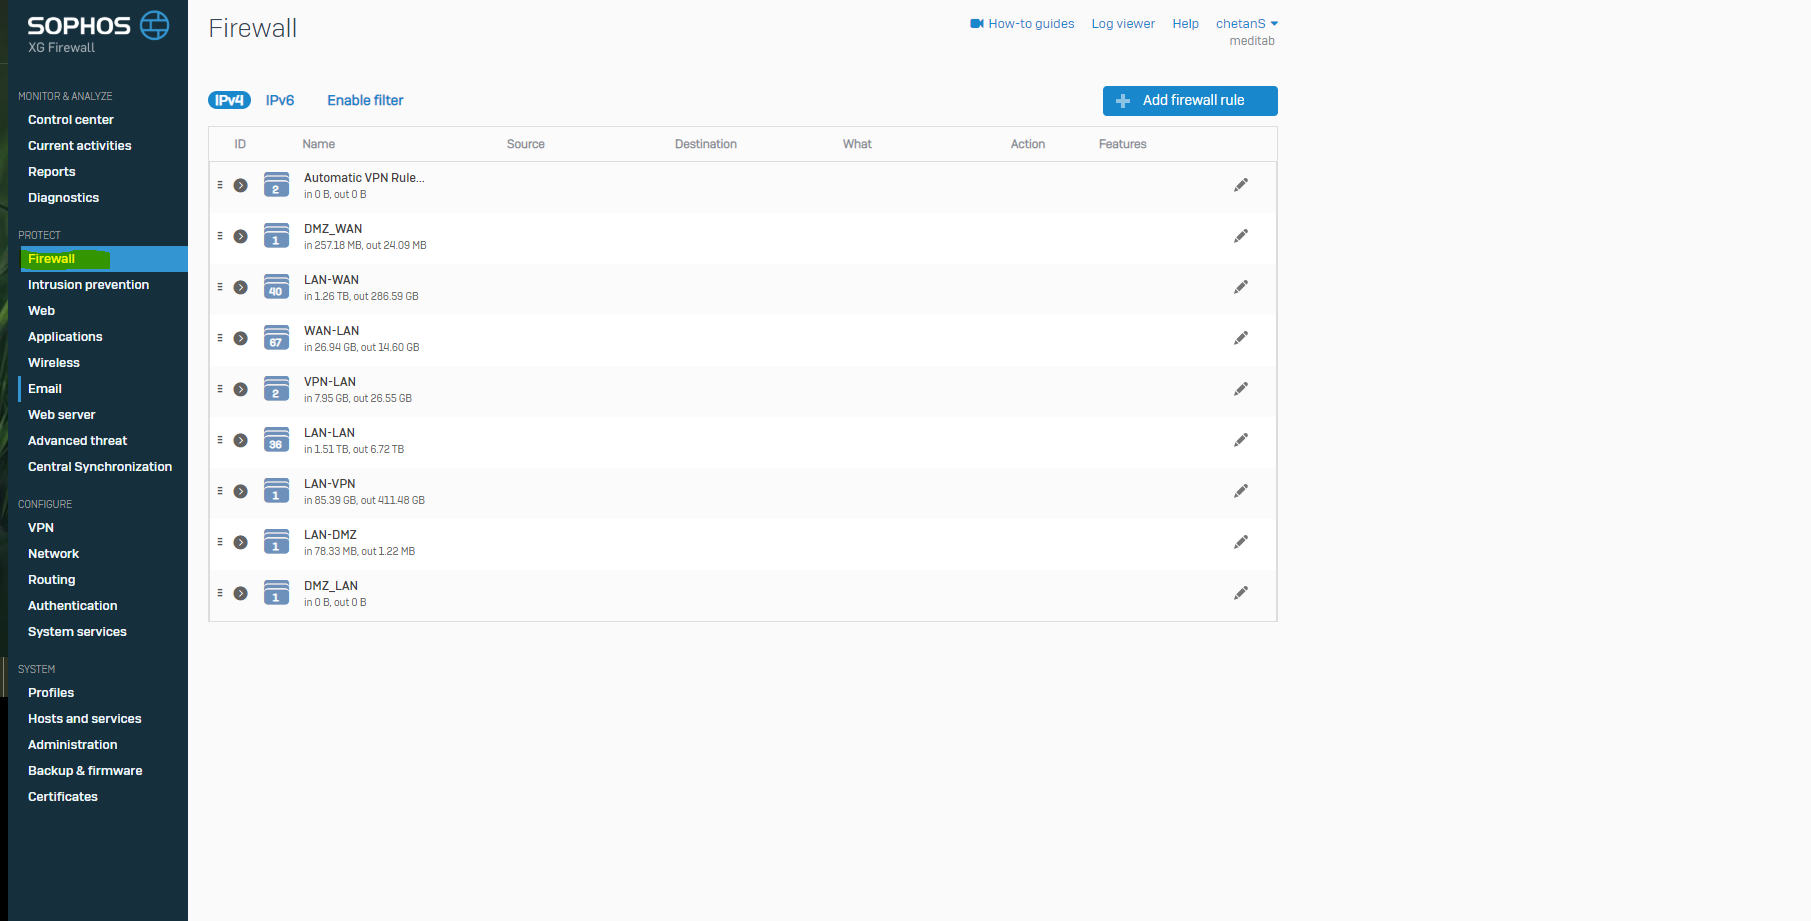
Task: Expand the VPN-LAN rule group
Action: [x=241, y=389]
